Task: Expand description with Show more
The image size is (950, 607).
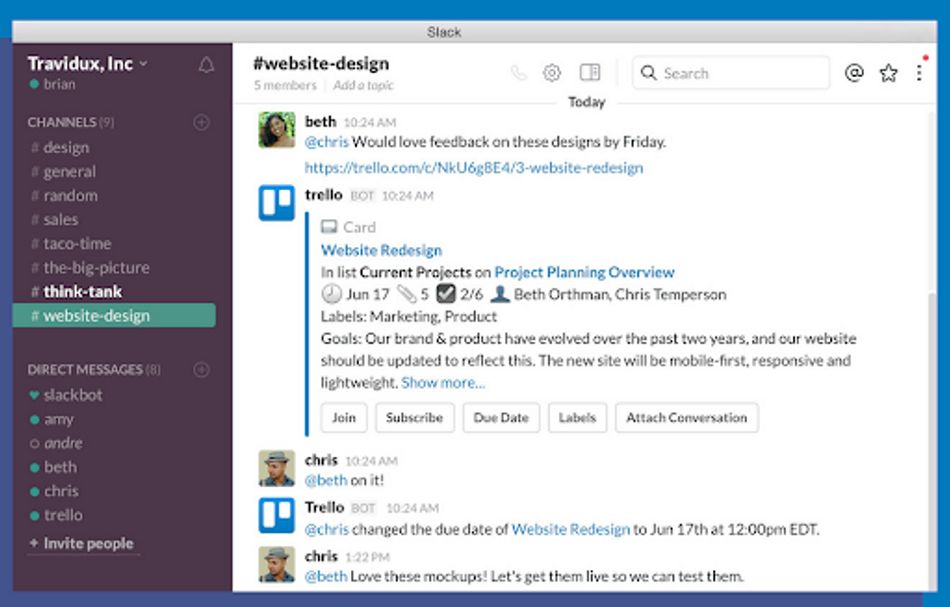Action: pos(443,383)
